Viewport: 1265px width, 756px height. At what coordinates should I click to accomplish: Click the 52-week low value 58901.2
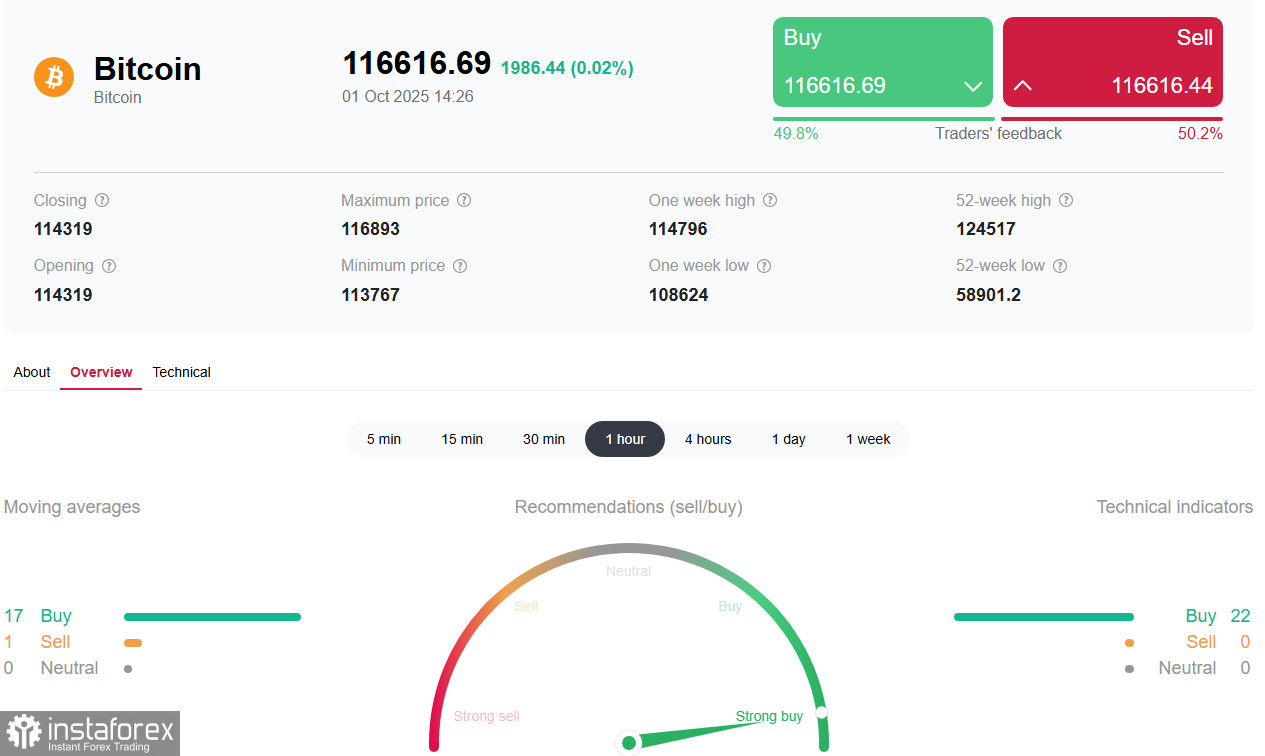click(988, 295)
